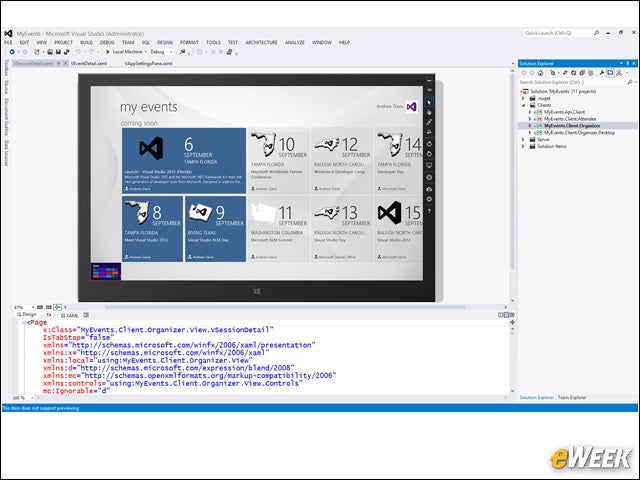Toggle Preview Selected Items in Solution Explorer
The image size is (640, 480).
click(610, 73)
